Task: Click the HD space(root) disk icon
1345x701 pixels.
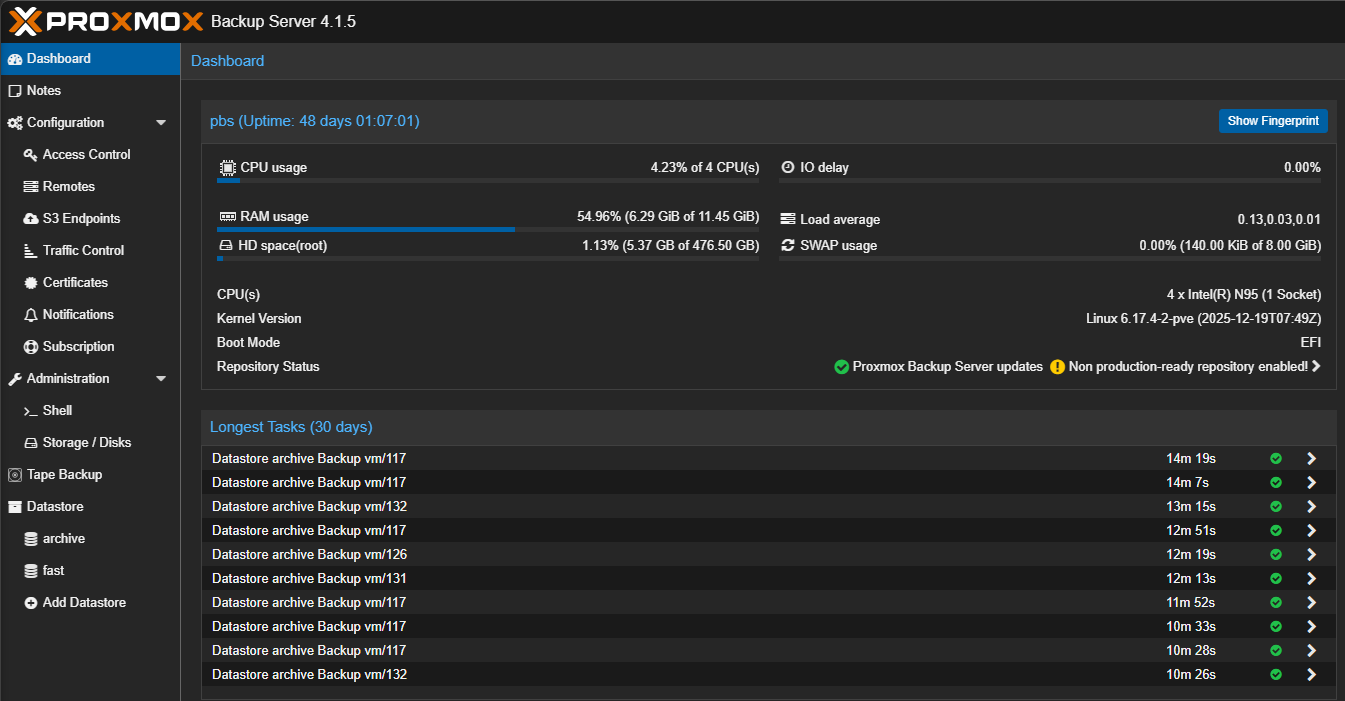Action: 226,246
